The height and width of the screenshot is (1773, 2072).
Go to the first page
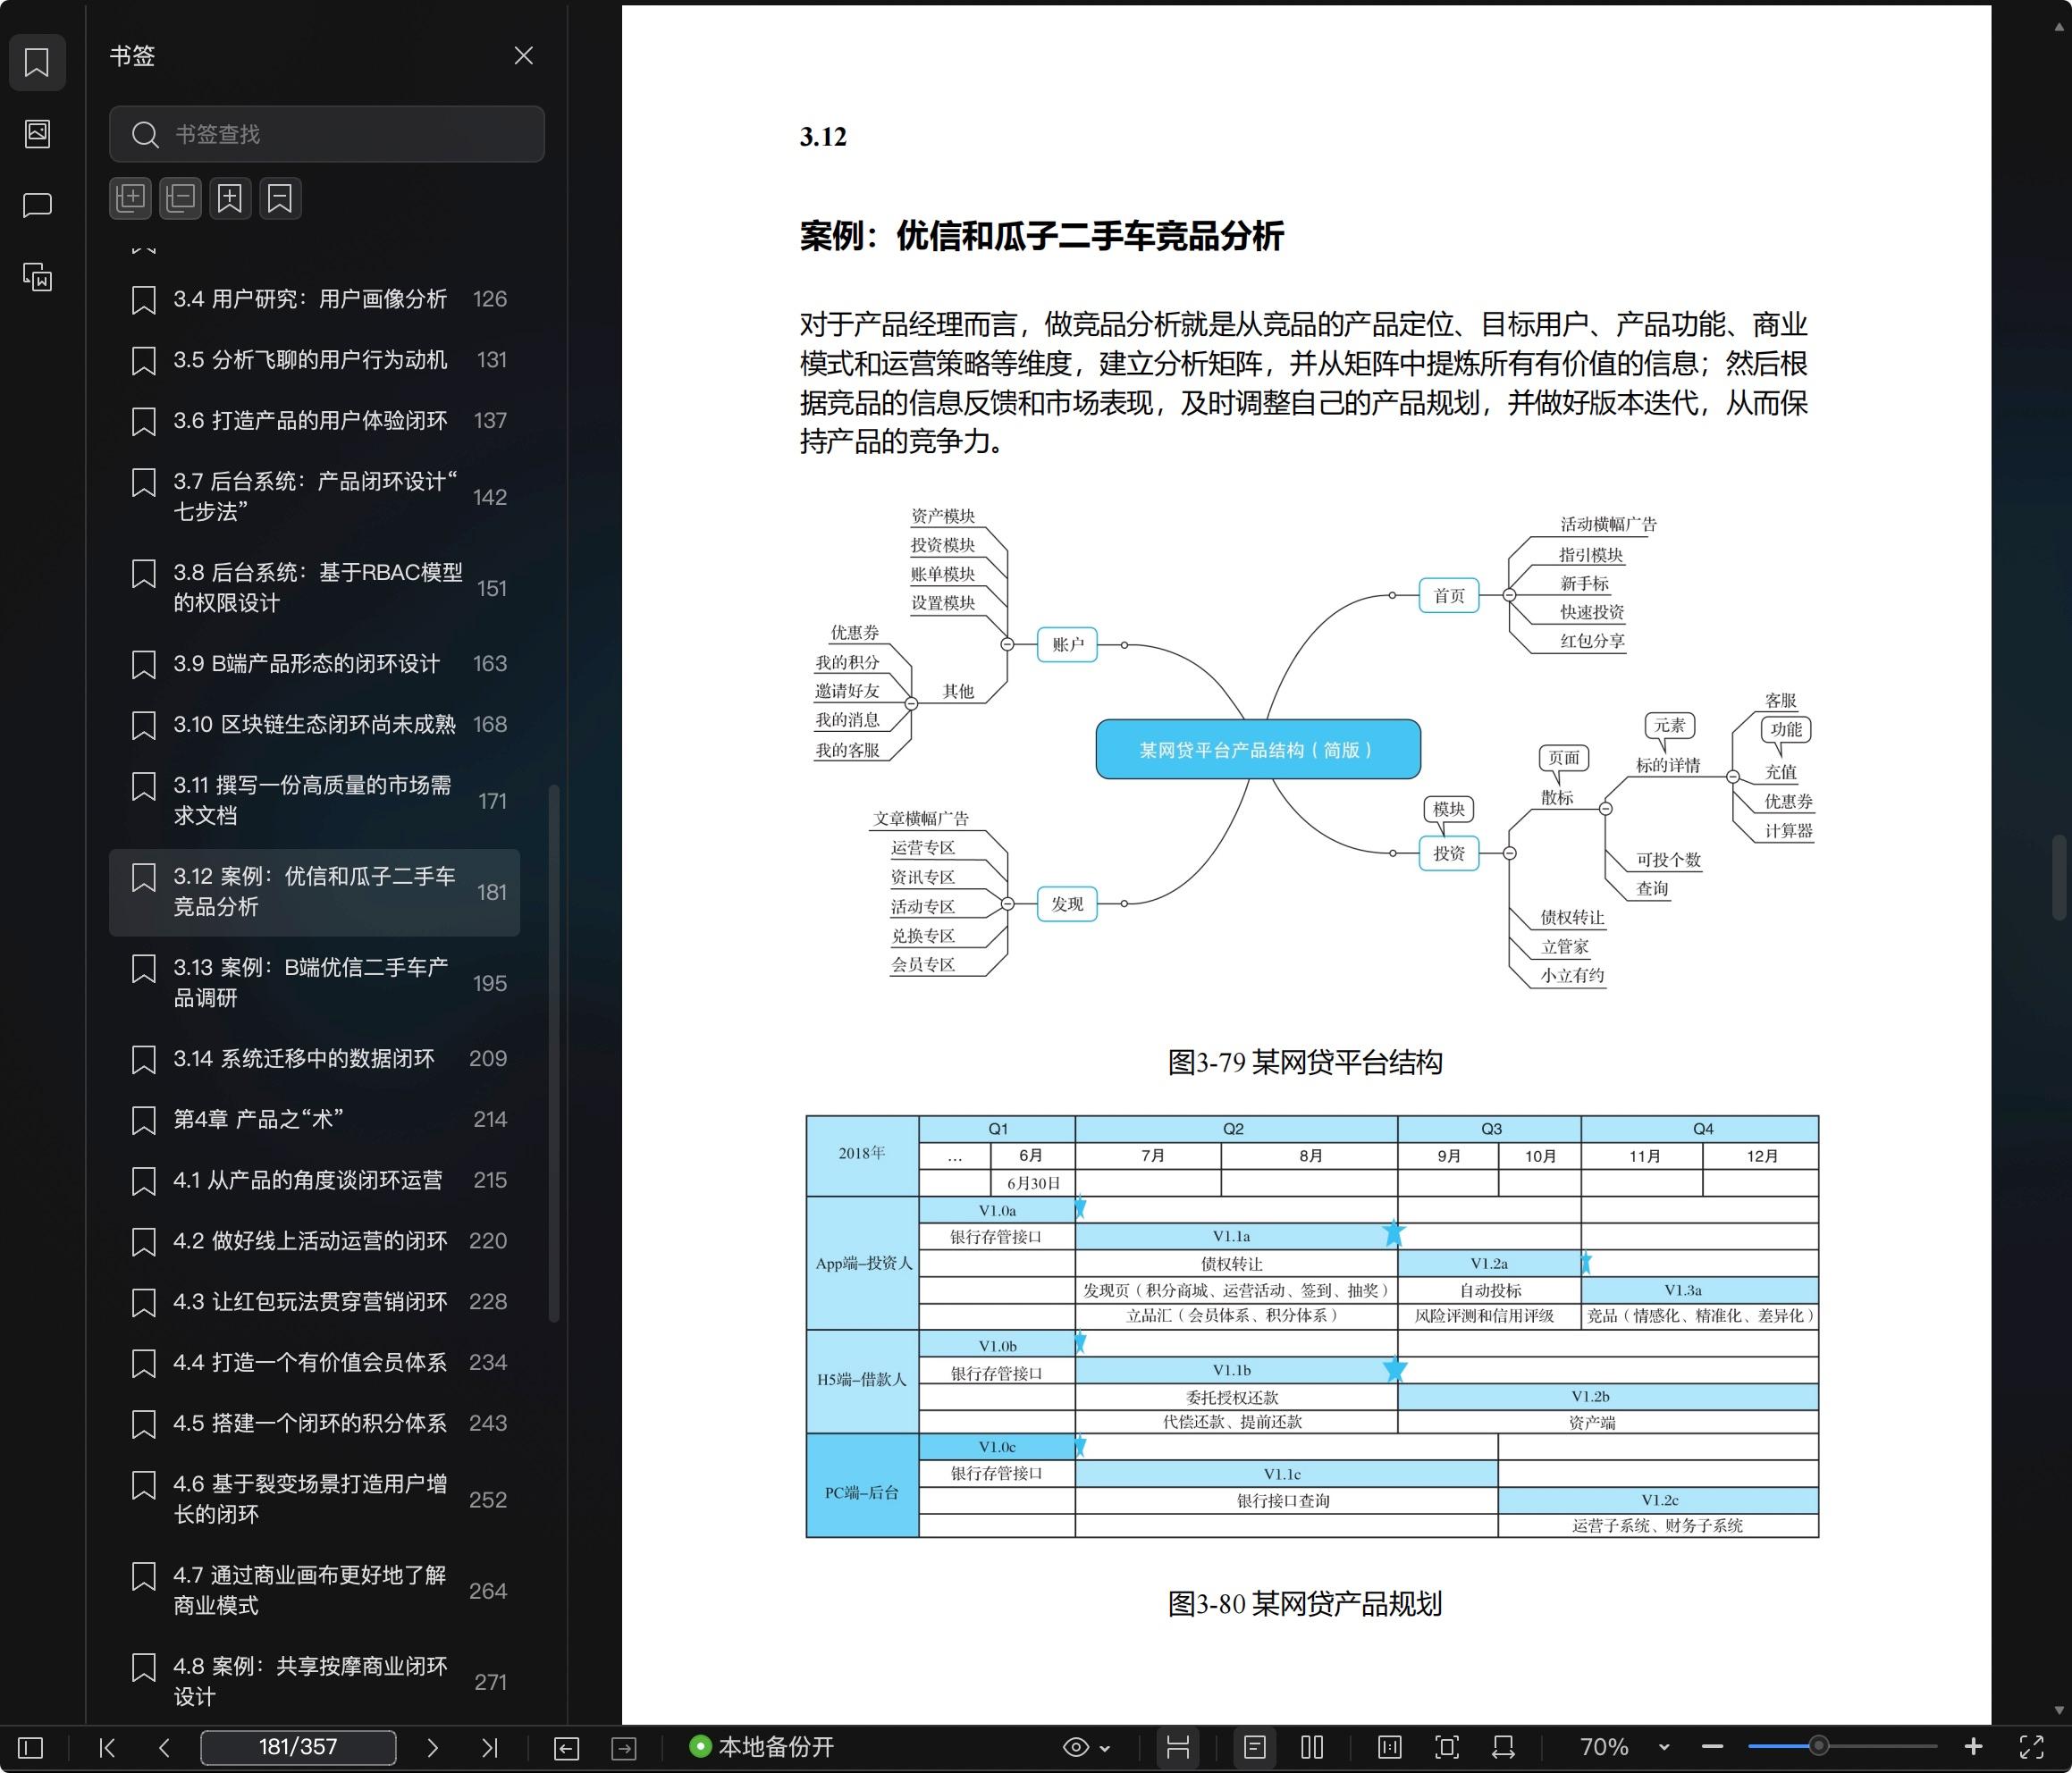107,1748
